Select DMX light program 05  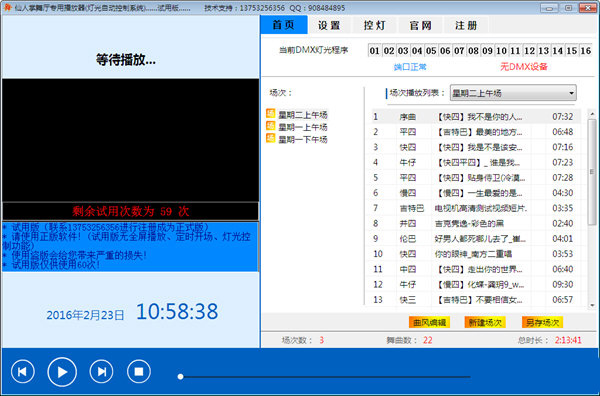[x=431, y=51]
